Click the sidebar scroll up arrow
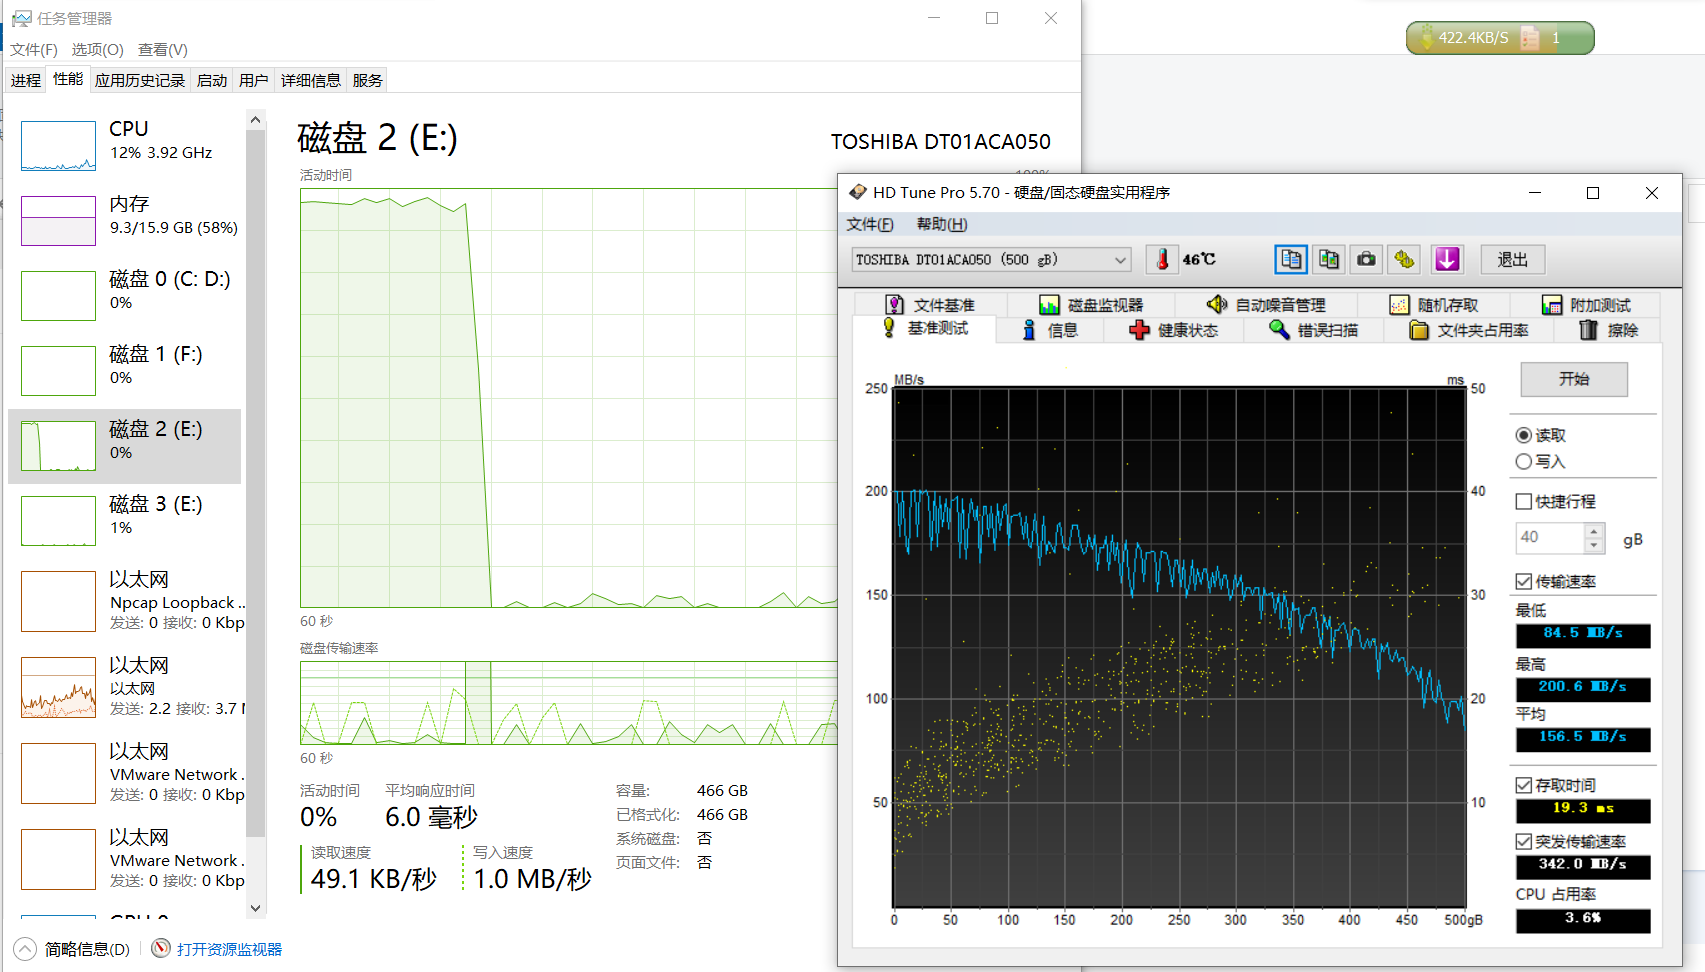1705x972 pixels. pos(256,120)
